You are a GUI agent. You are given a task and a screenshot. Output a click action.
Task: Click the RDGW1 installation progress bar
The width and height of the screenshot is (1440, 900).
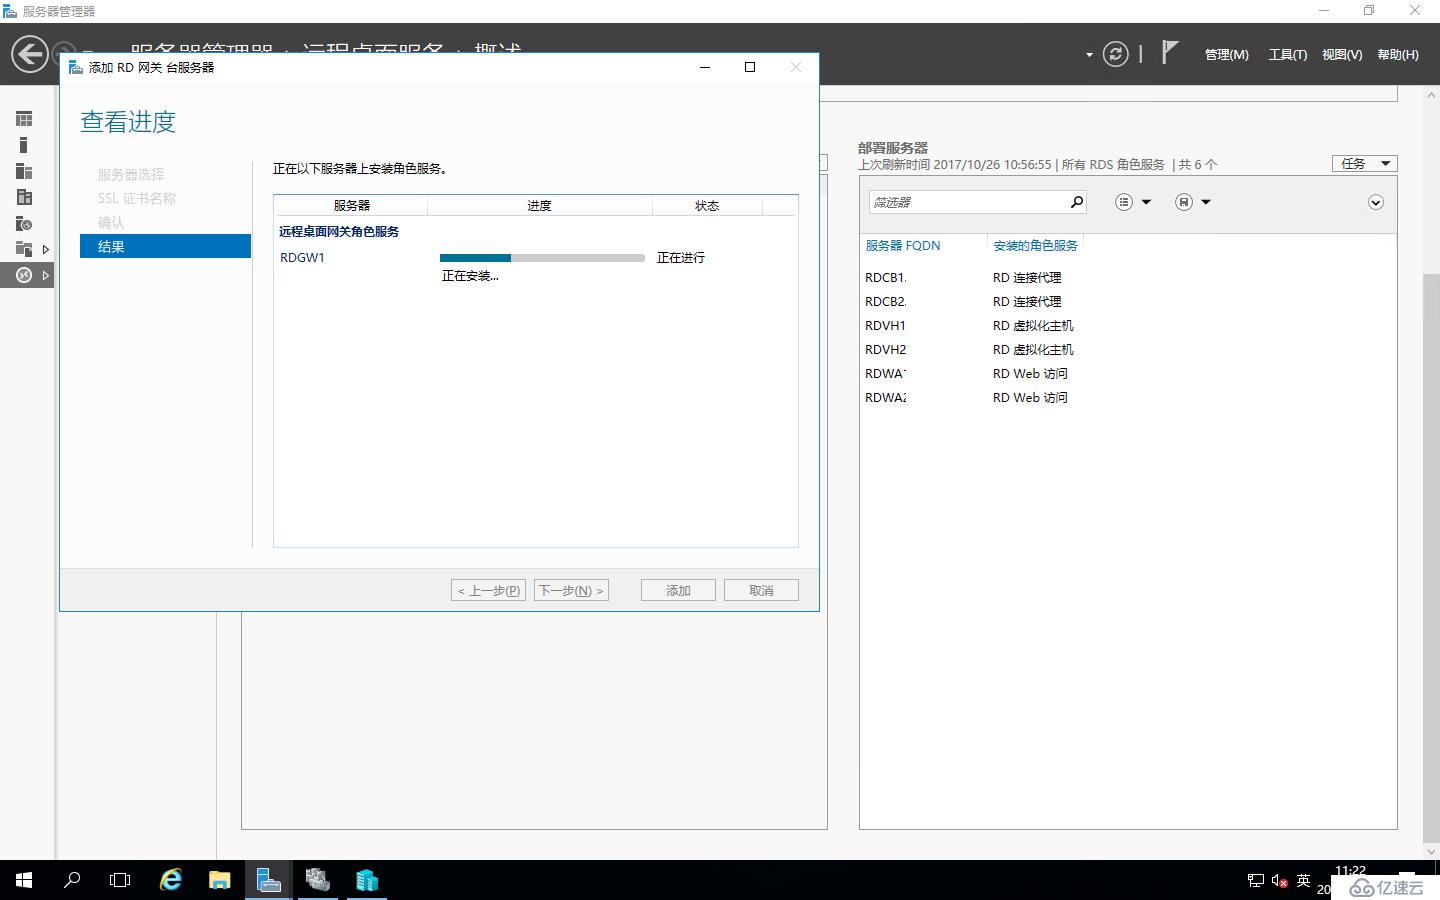pos(542,258)
